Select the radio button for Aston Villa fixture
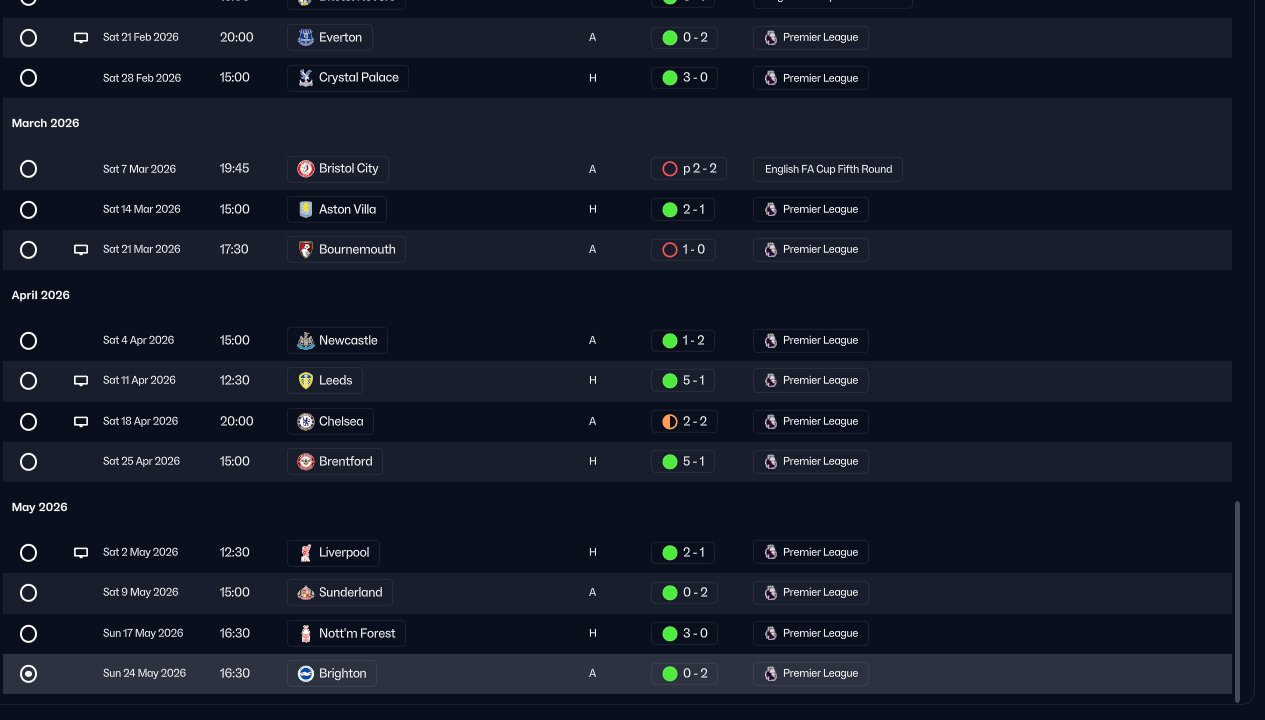 point(29,210)
